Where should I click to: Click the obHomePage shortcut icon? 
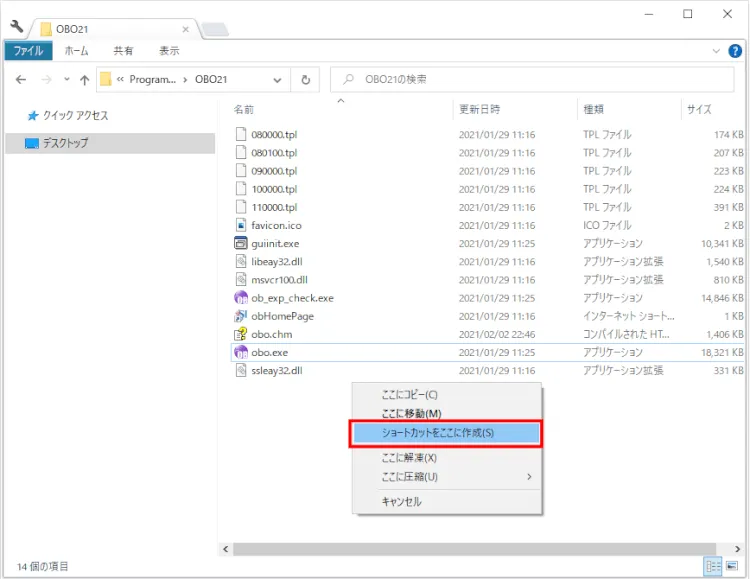click(x=241, y=316)
